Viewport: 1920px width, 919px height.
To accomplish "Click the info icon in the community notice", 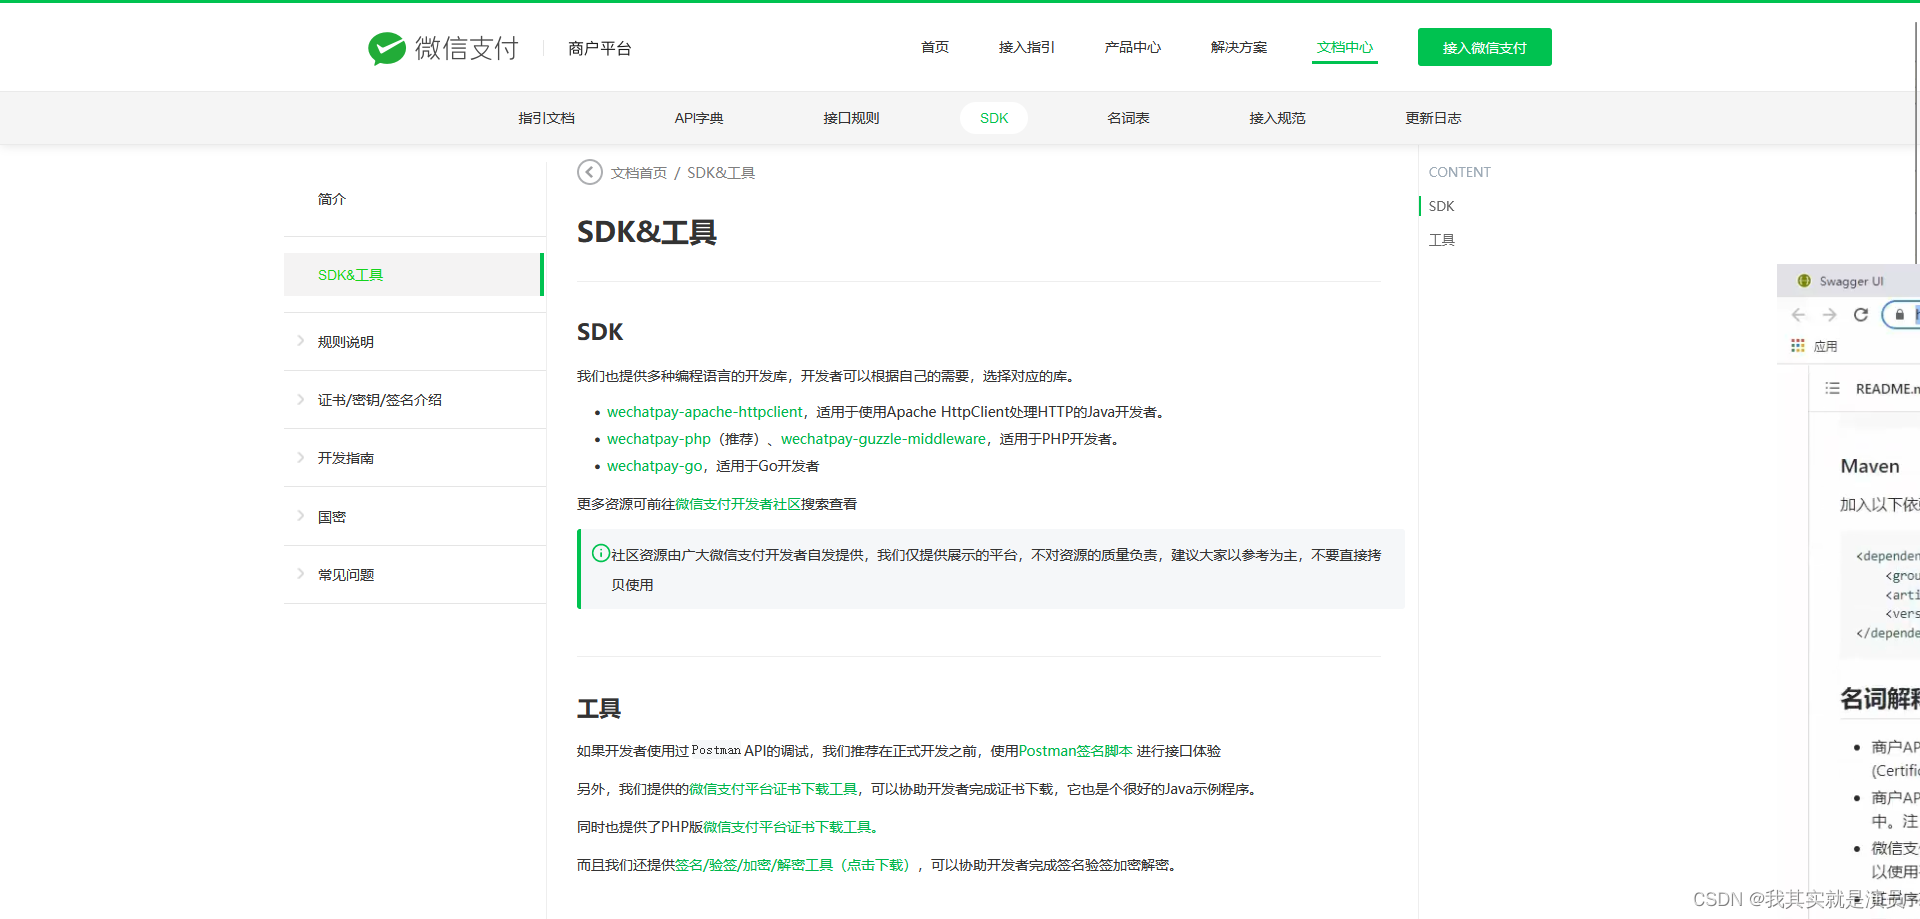I will 601,553.
